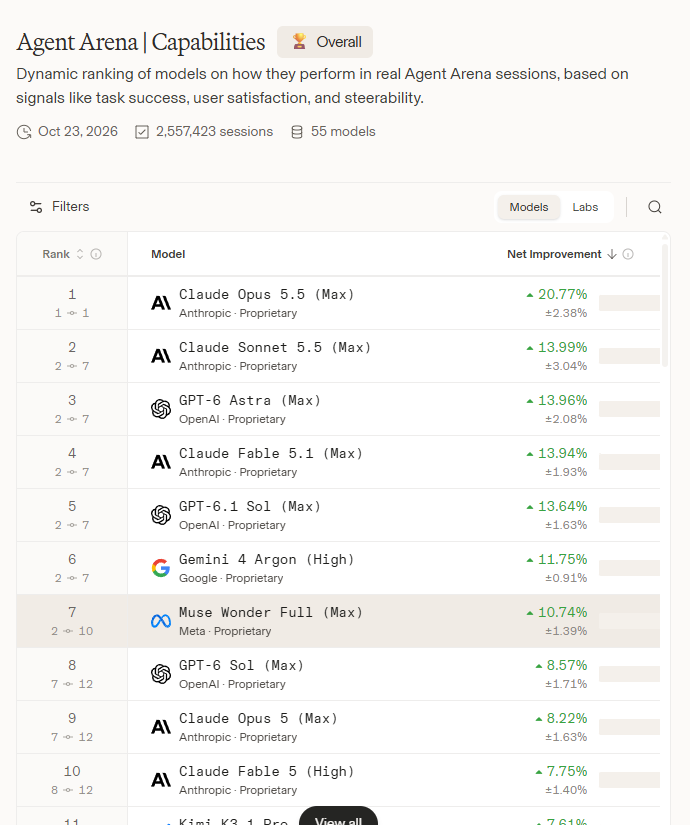Viewport: 690px width, 825px height.
Task: Click the 8.57% net improvement value
Action: point(566,666)
